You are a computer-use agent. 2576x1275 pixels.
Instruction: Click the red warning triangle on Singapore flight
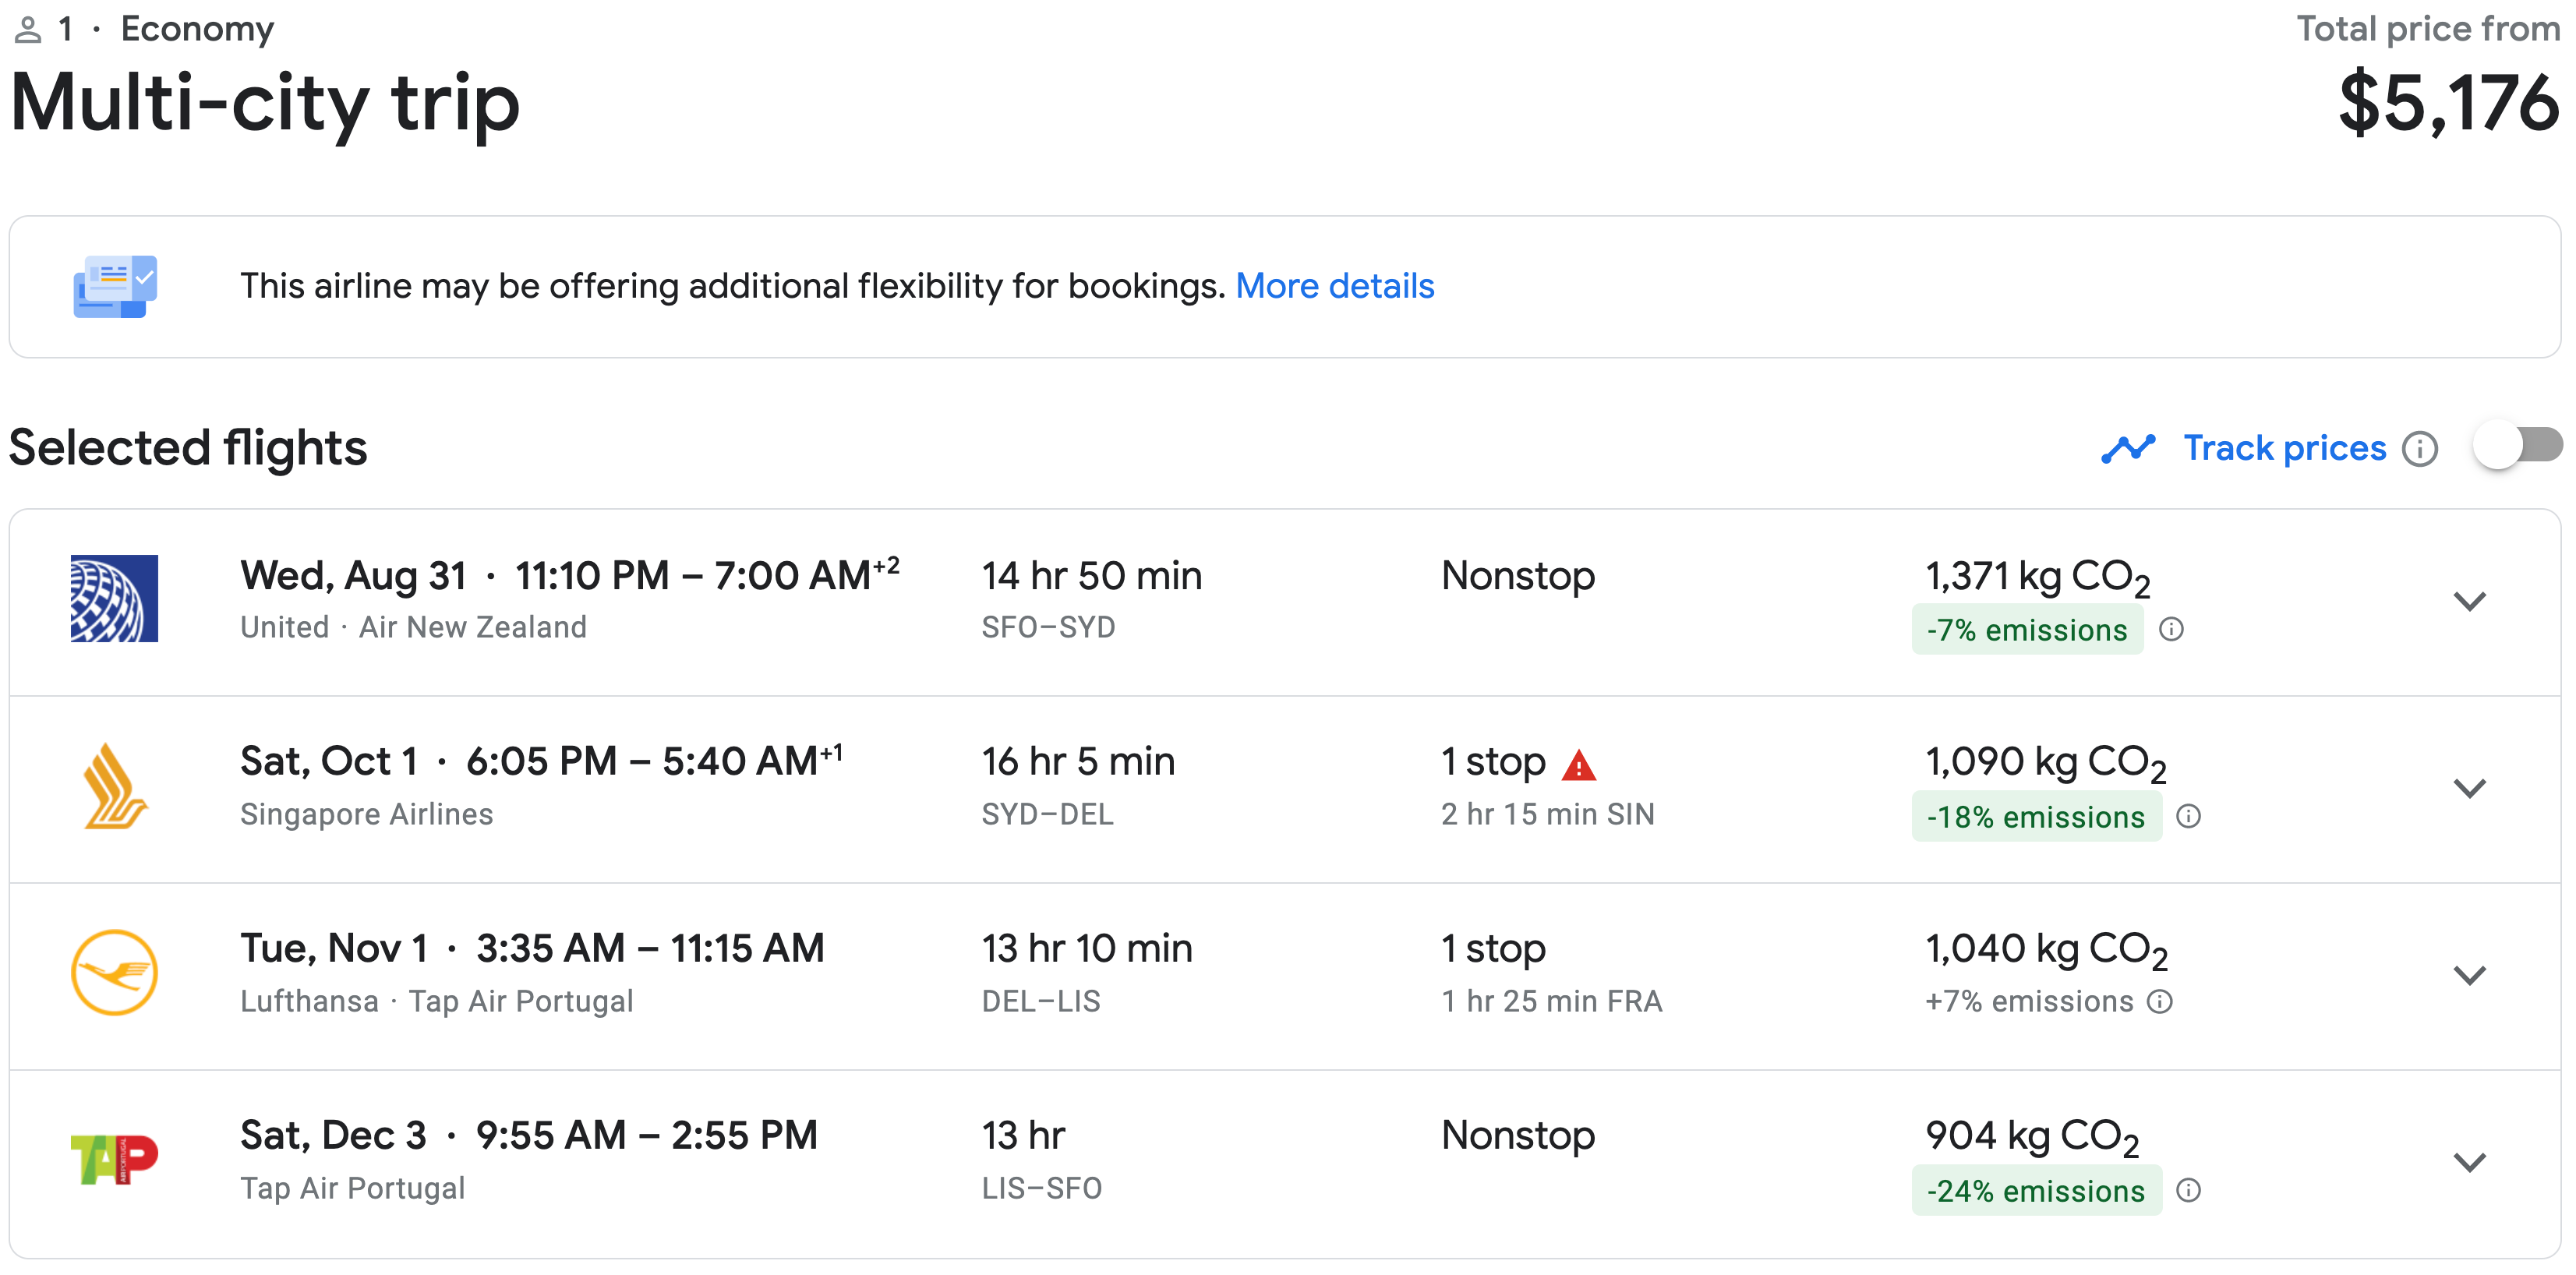[x=1578, y=766]
